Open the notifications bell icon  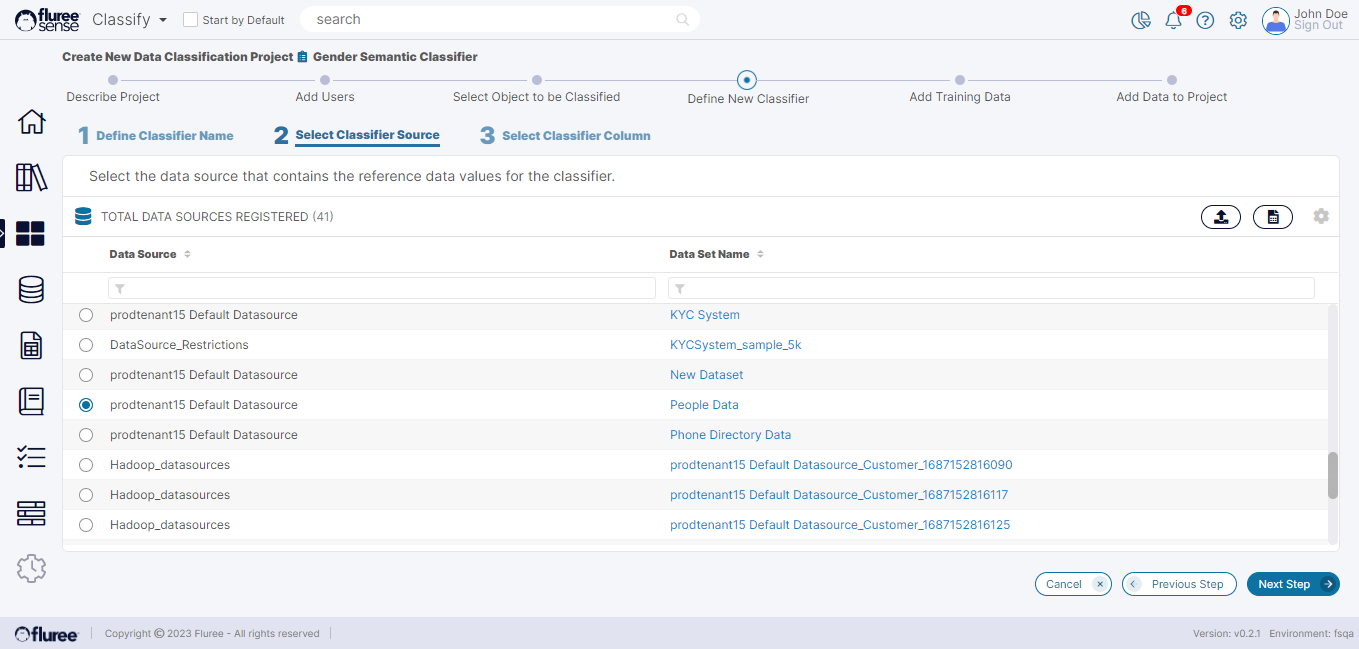[1173, 20]
